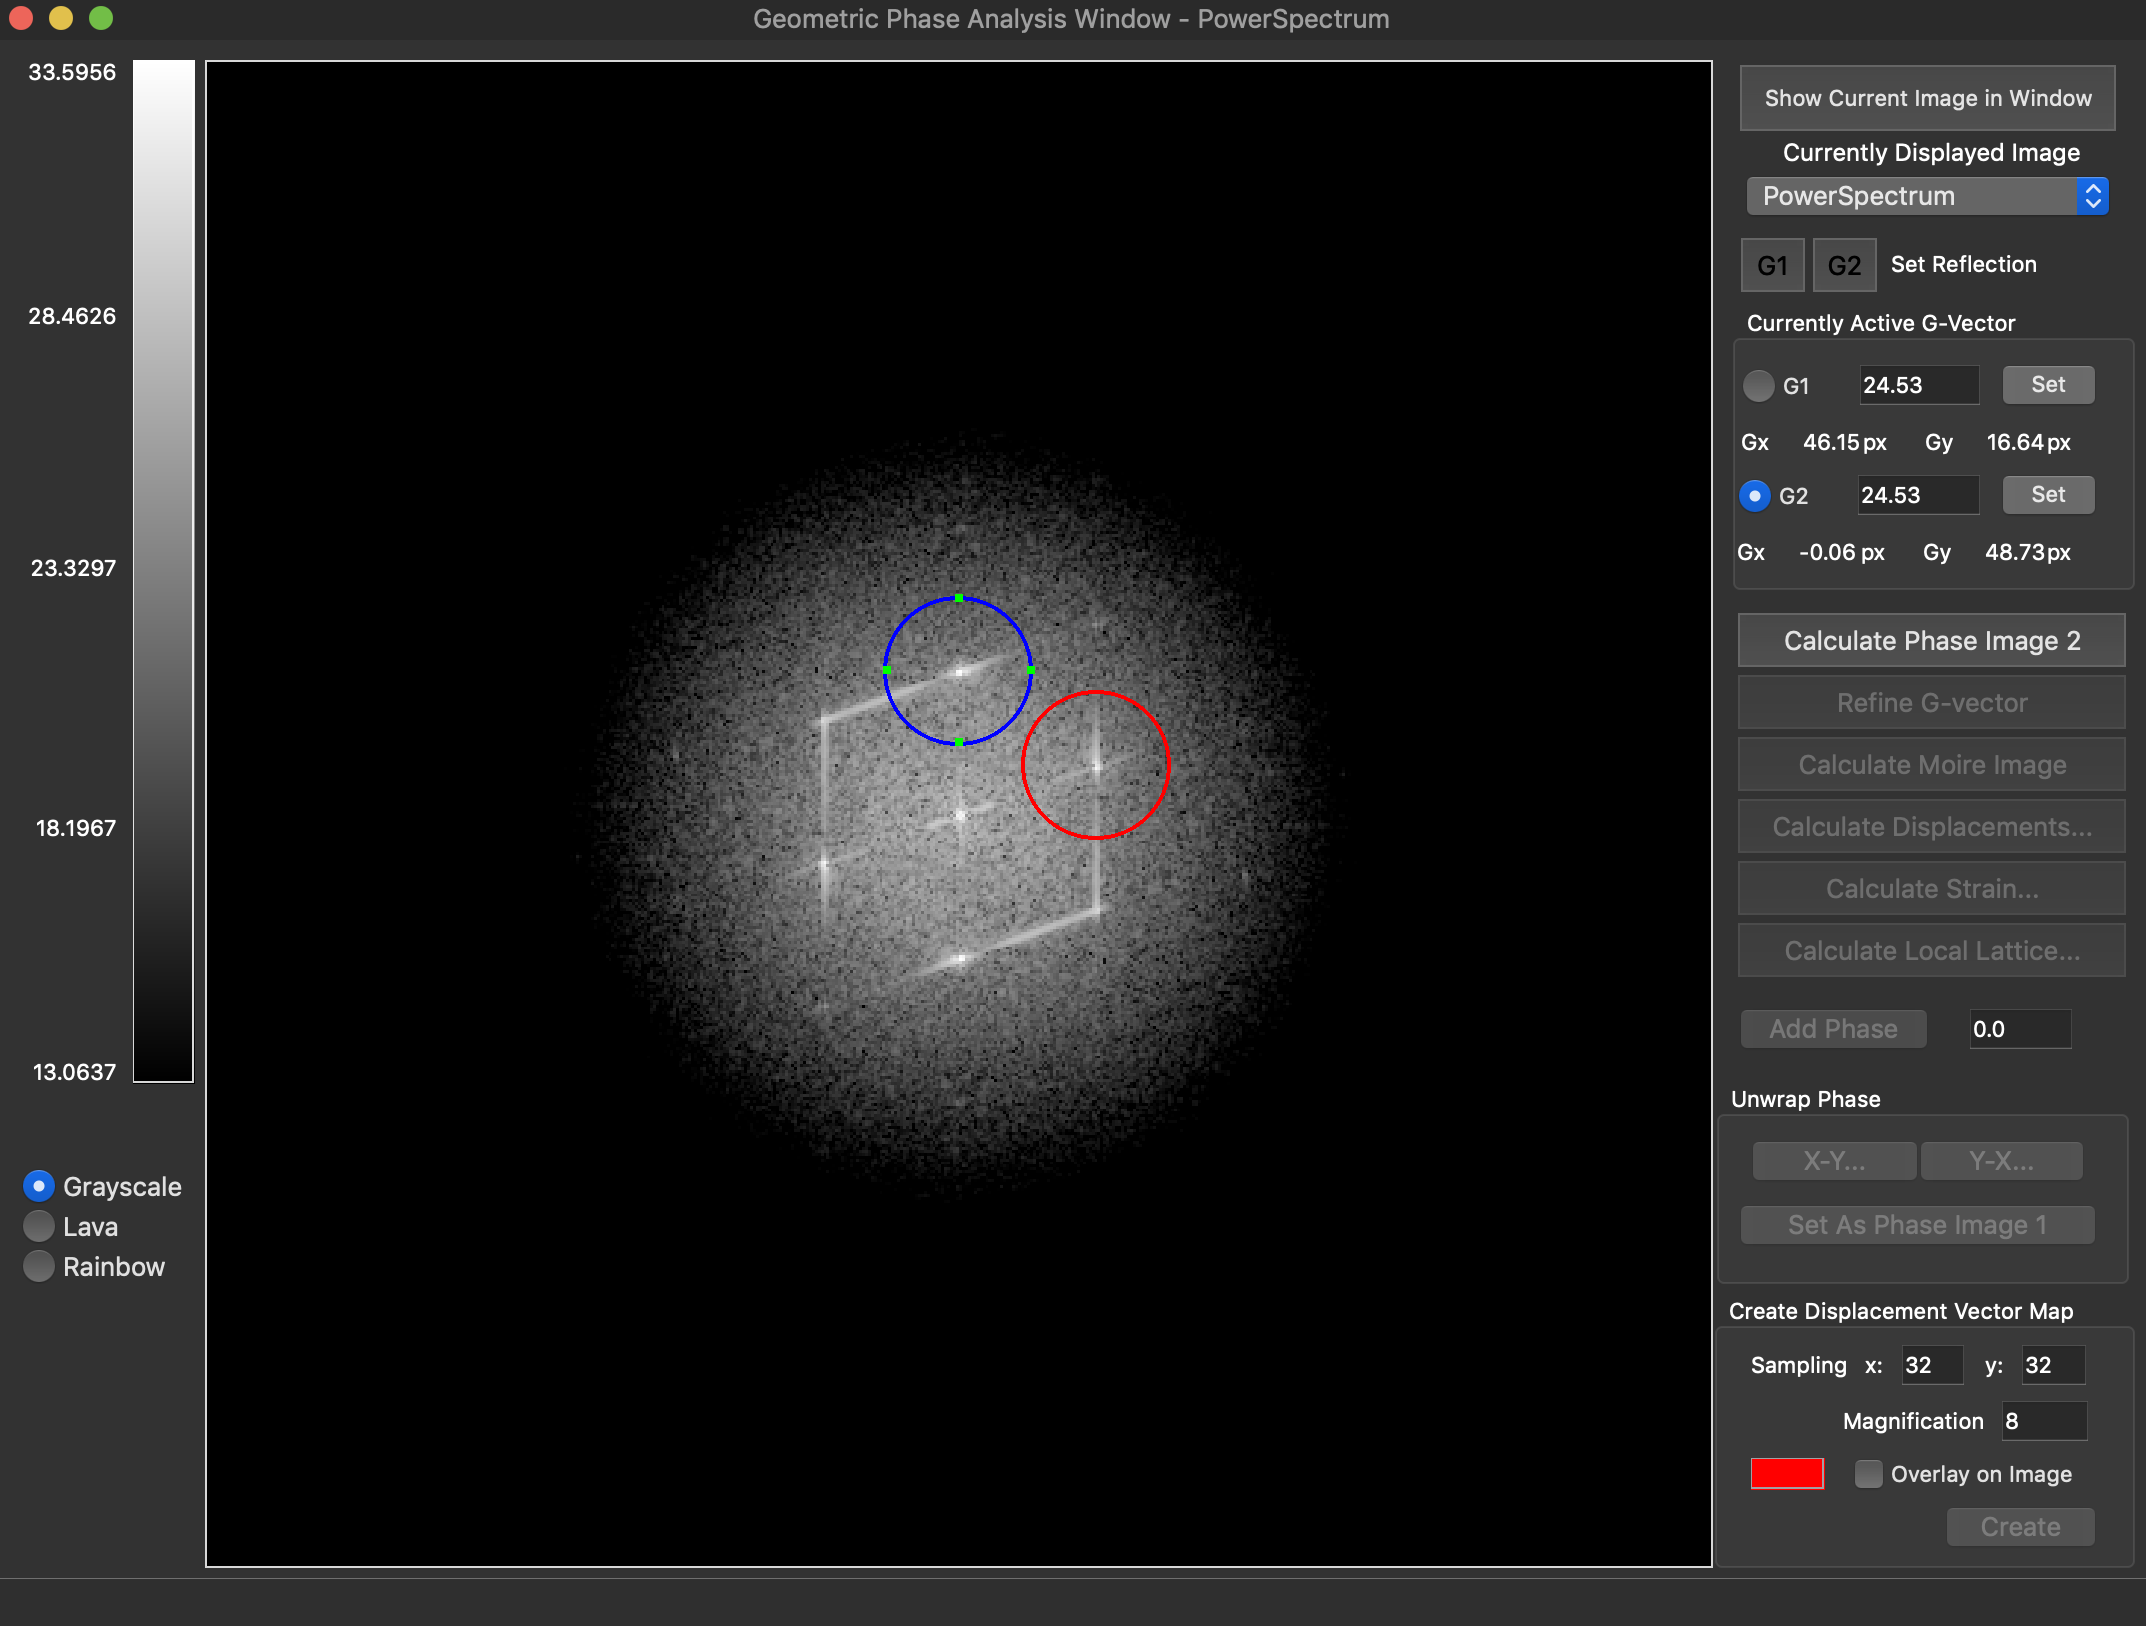
Task: Click the Y-X unwrap phase button
Action: point(2001,1161)
